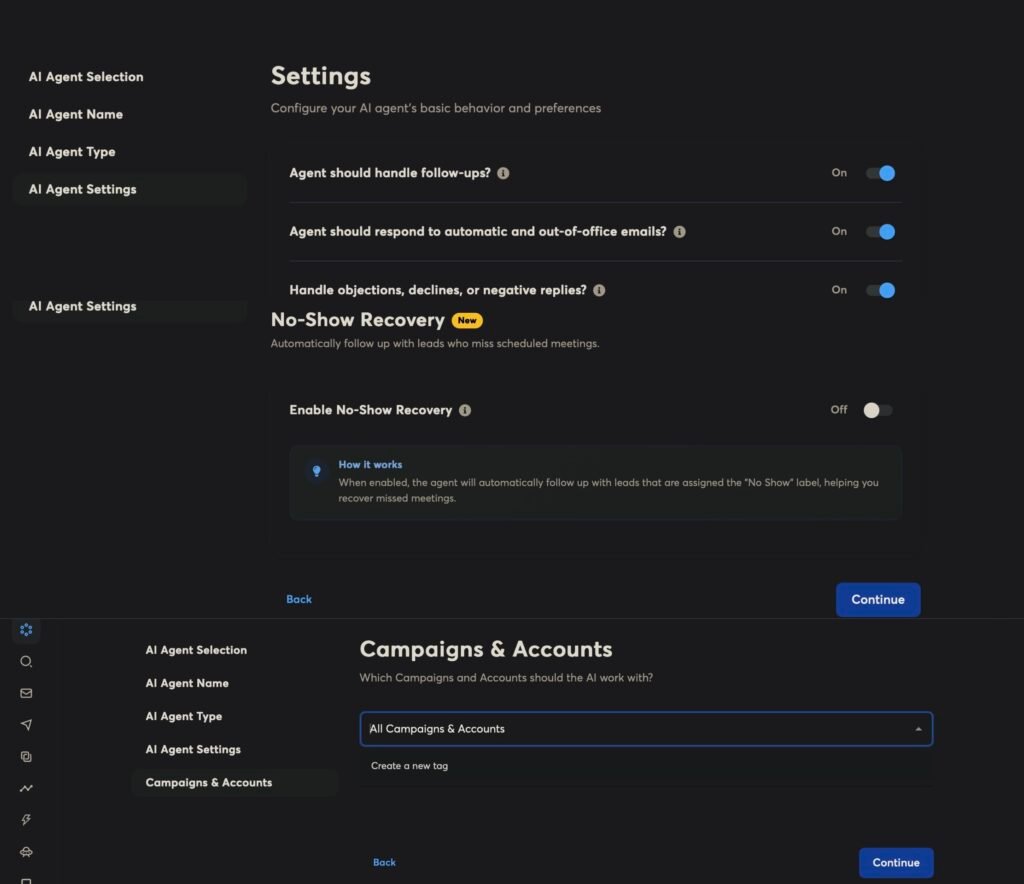Viewport: 1024px width, 884px height.
Task: Select AI Agent Settings on Campaigns & Accounts screen
Action: [193, 750]
